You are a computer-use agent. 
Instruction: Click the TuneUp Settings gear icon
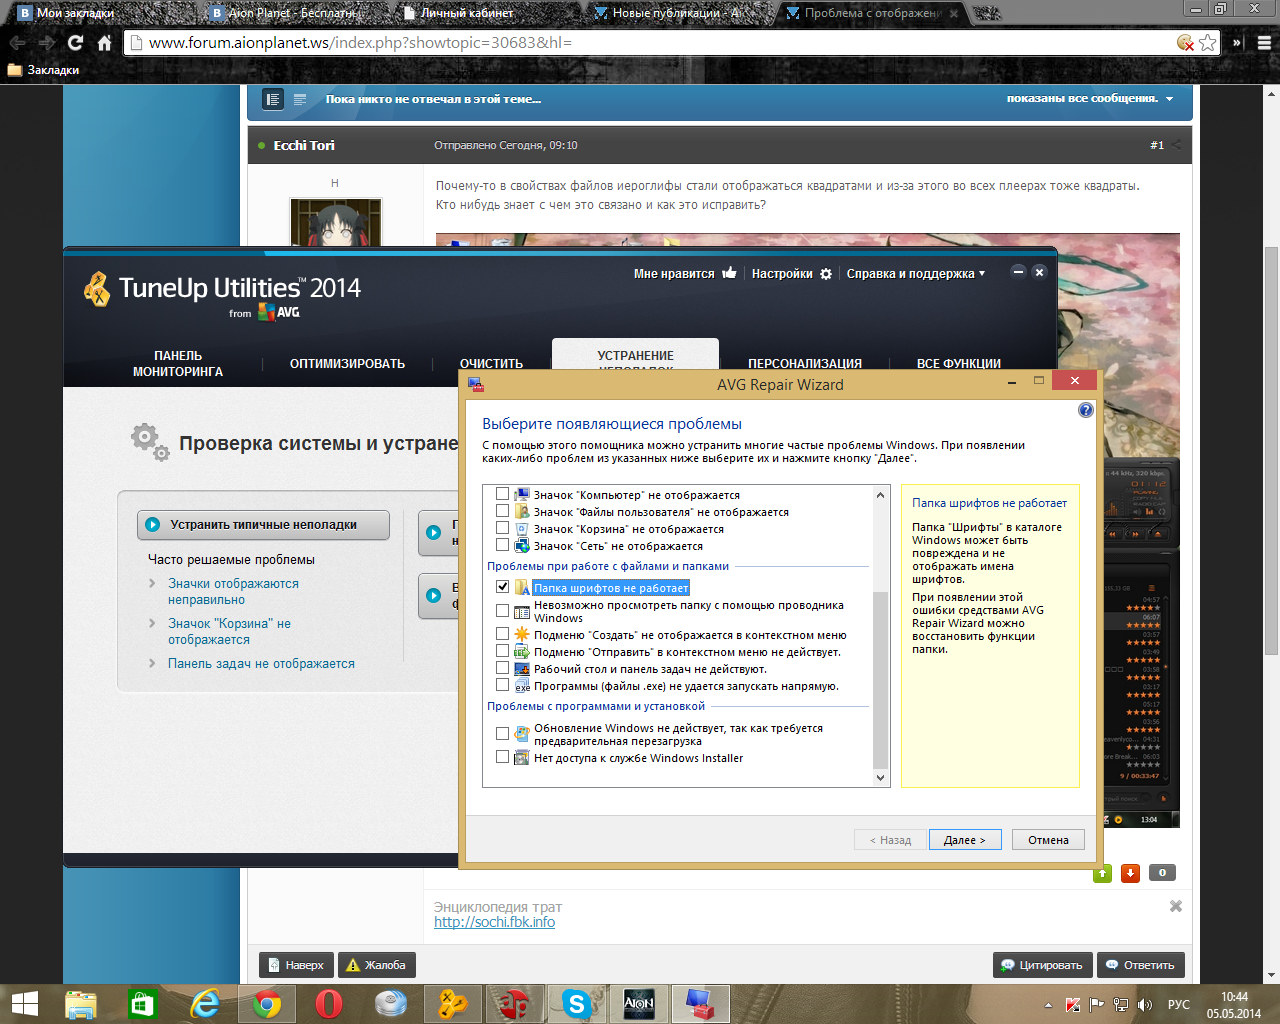pyautogui.click(x=826, y=274)
